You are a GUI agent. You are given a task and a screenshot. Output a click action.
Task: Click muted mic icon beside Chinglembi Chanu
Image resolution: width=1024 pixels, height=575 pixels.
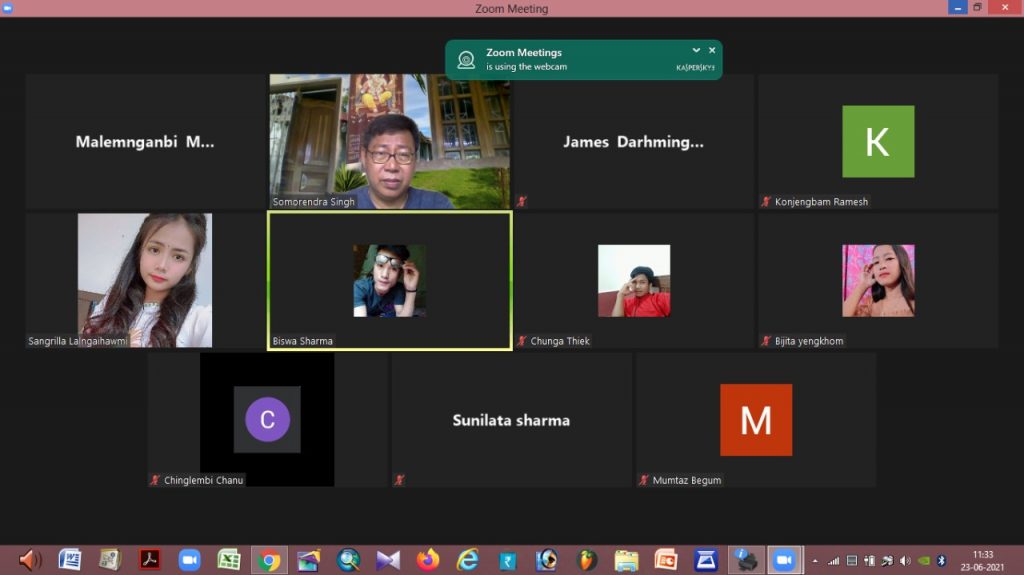(155, 480)
